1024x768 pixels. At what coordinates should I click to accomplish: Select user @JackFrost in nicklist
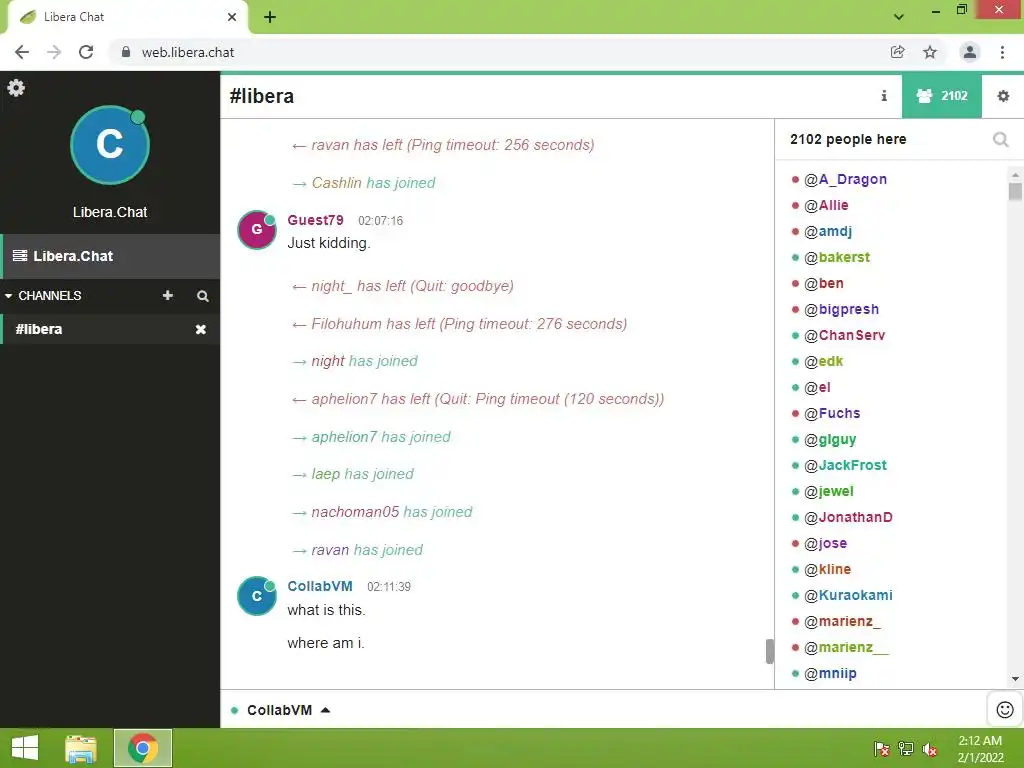click(845, 465)
